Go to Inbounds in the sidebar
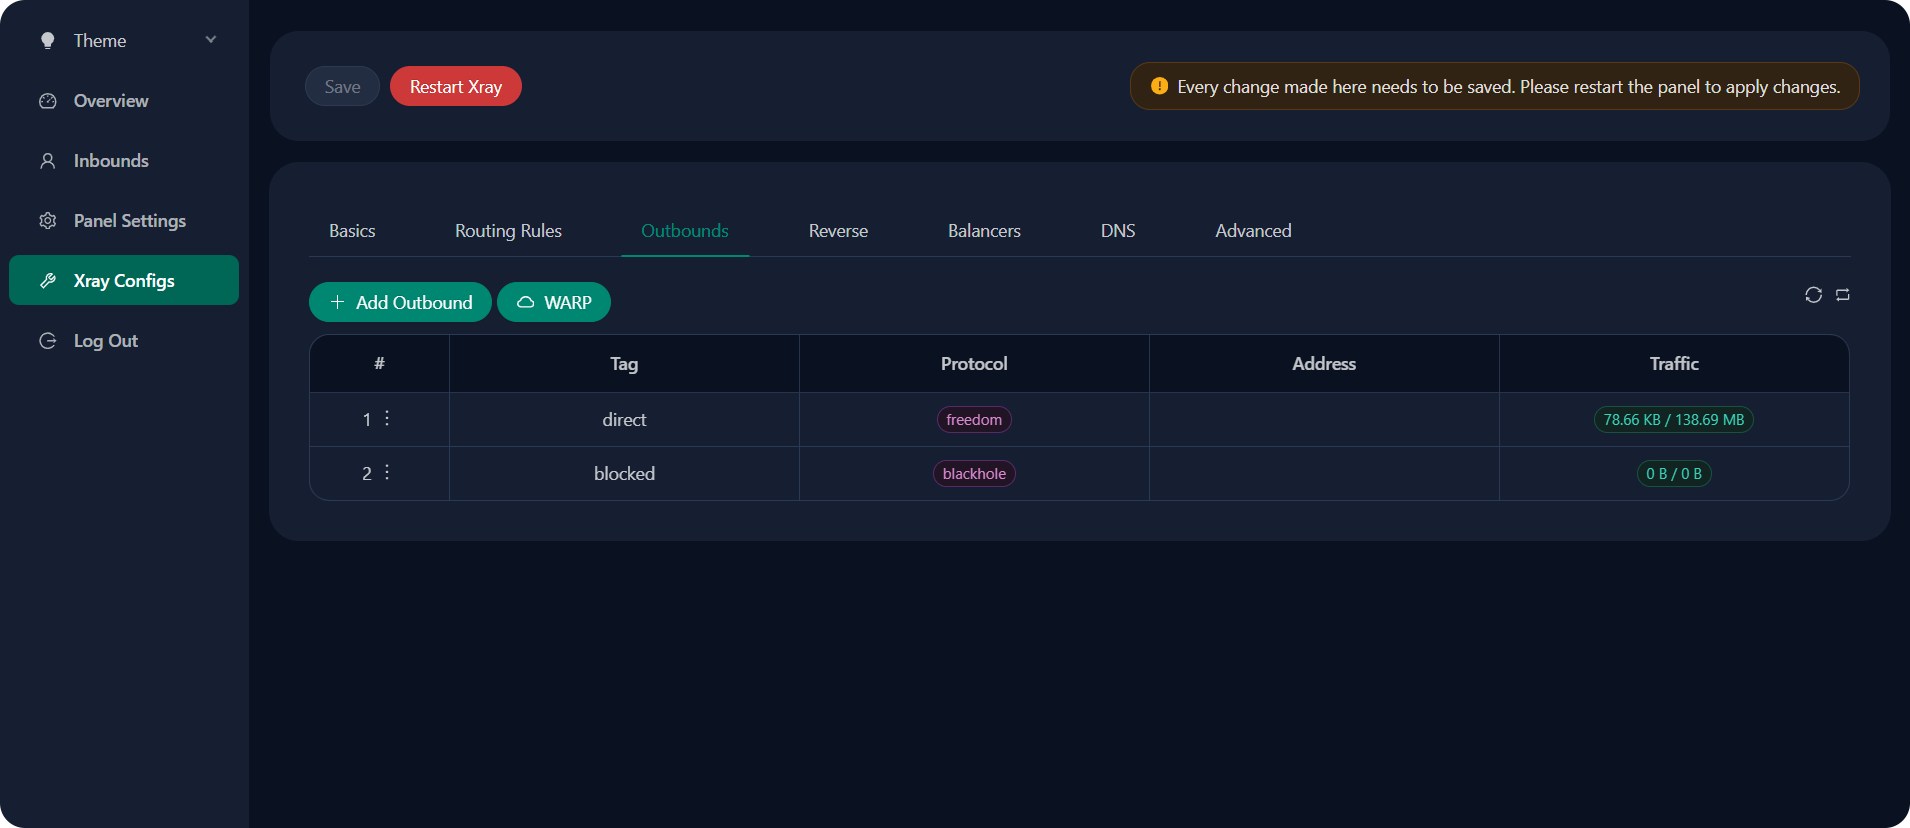This screenshot has height=828, width=1910. [110, 161]
